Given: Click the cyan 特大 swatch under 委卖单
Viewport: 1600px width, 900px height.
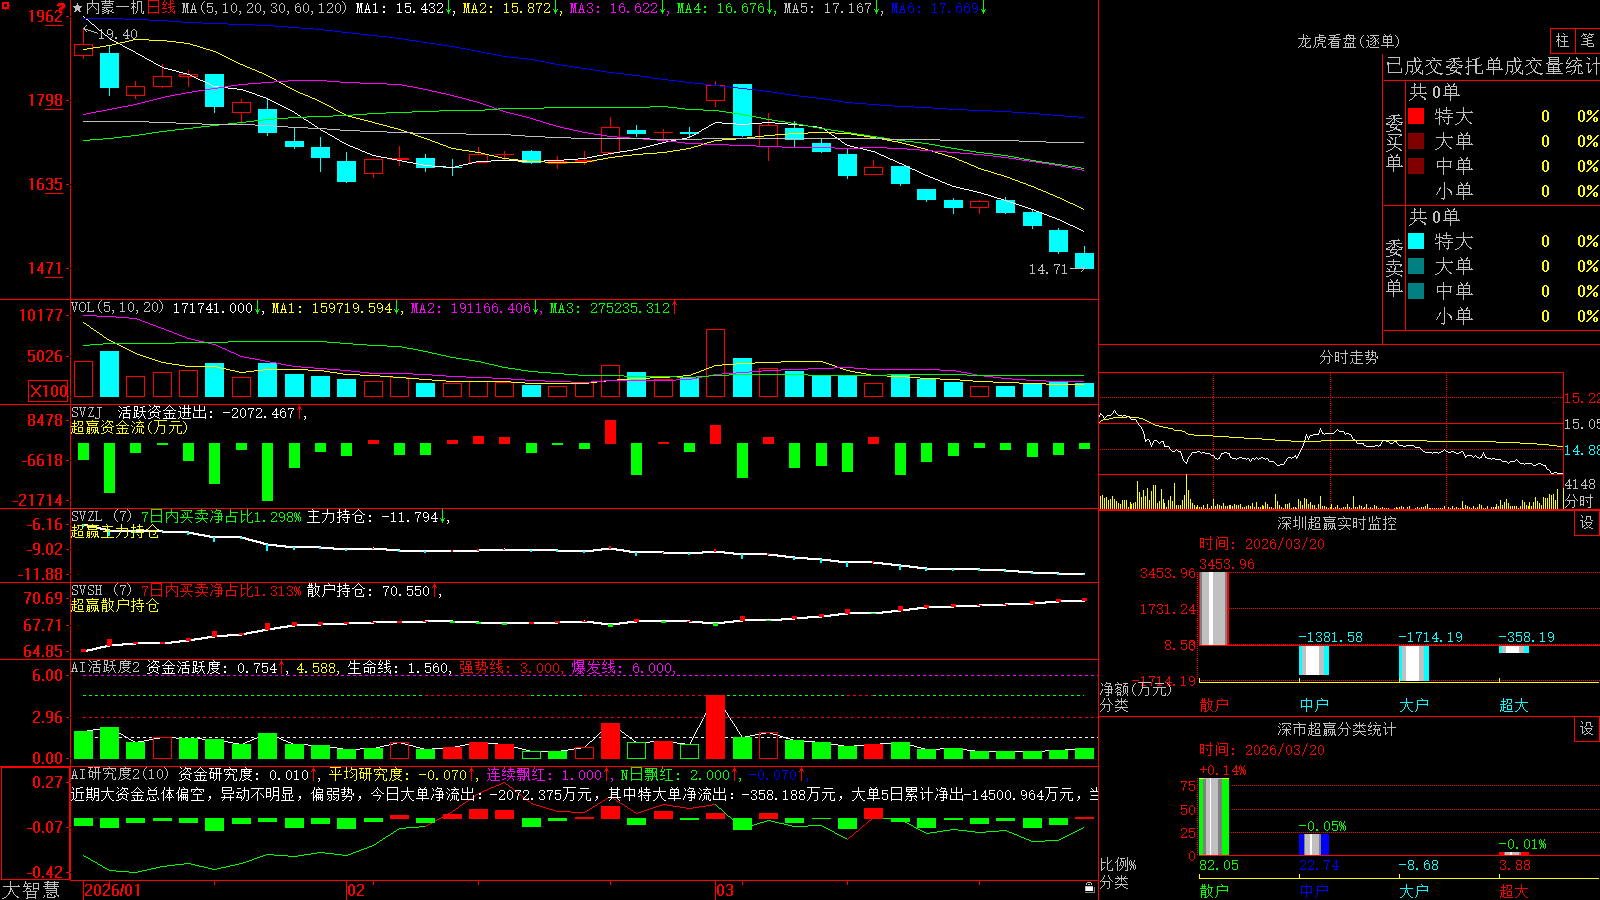Looking at the screenshot, I should (1416, 241).
